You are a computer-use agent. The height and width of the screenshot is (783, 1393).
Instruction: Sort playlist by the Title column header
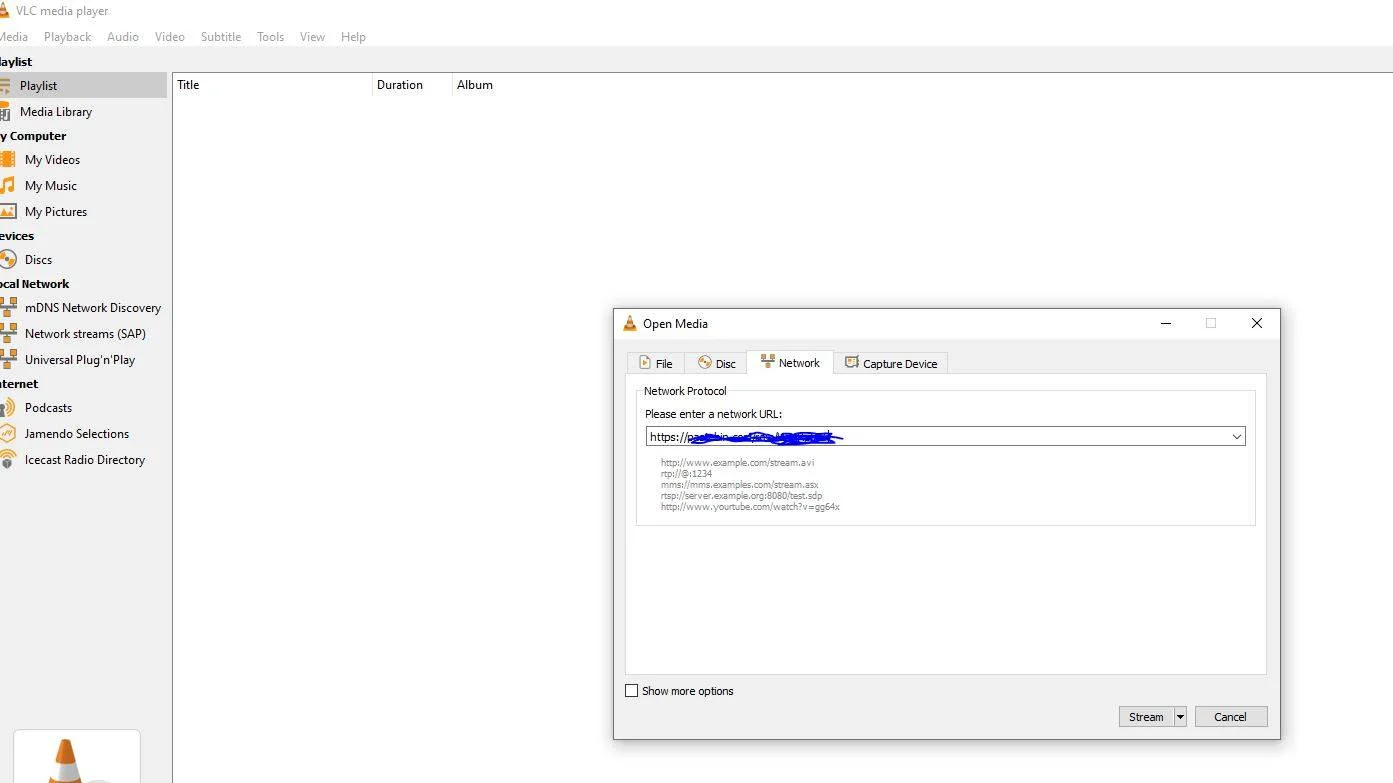point(272,85)
